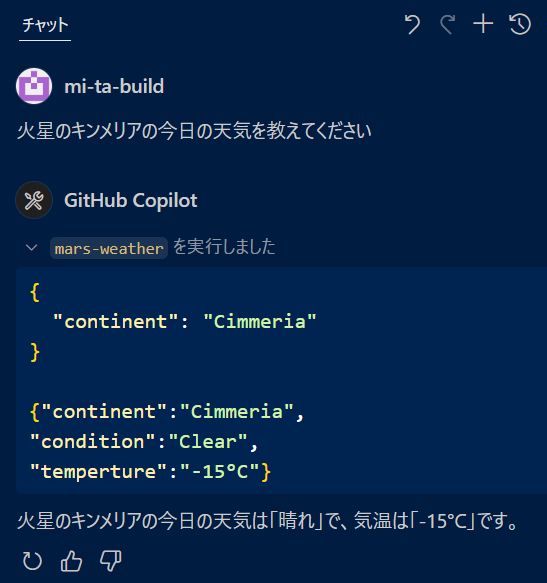Click the GitHub Copilot tools avatar
The height and width of the screenshot is (583, 547).
click(34, 200)
